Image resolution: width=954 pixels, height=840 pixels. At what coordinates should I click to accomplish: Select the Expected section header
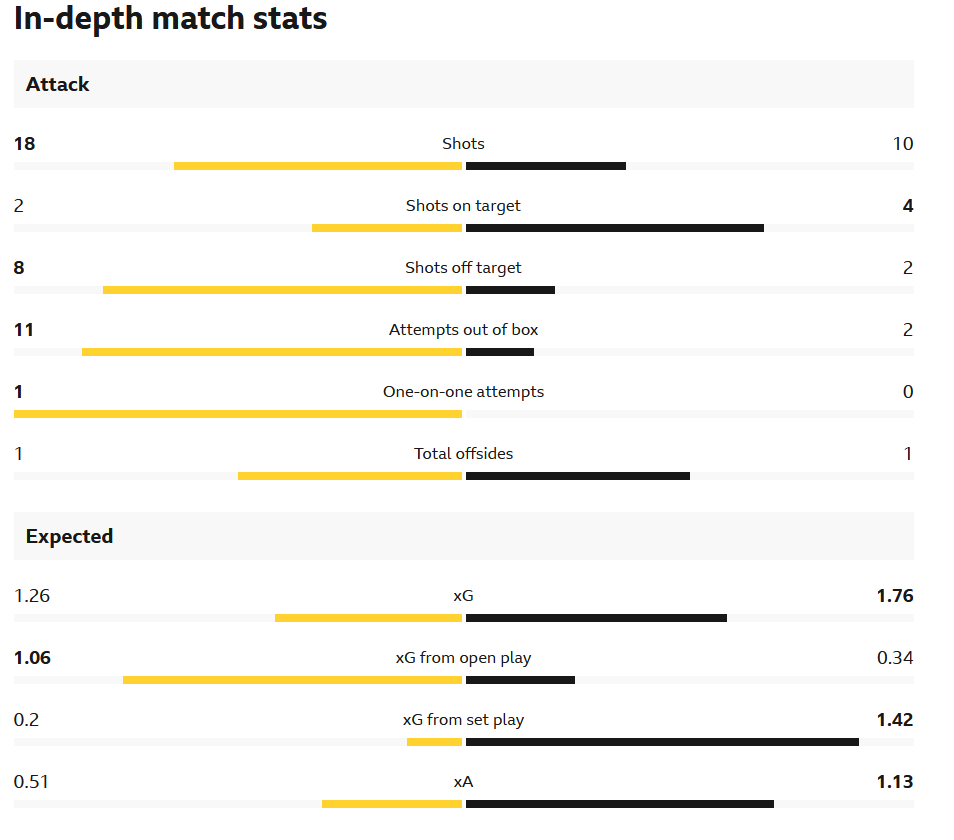coord(69,537)
